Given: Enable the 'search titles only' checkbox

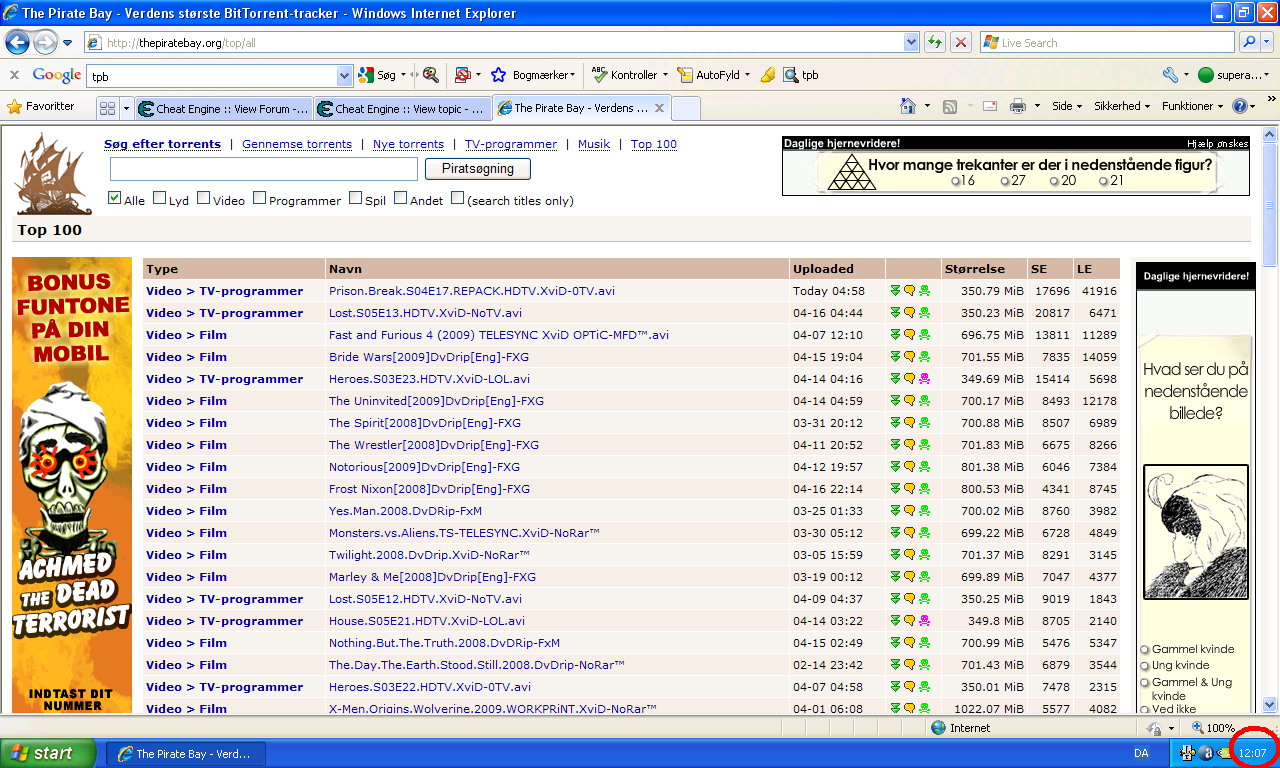Looking at the screenshot, I should (457, 198).
